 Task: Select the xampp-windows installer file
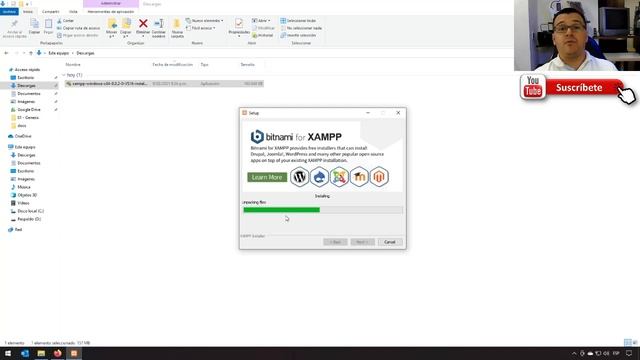[x=164, y=84]
